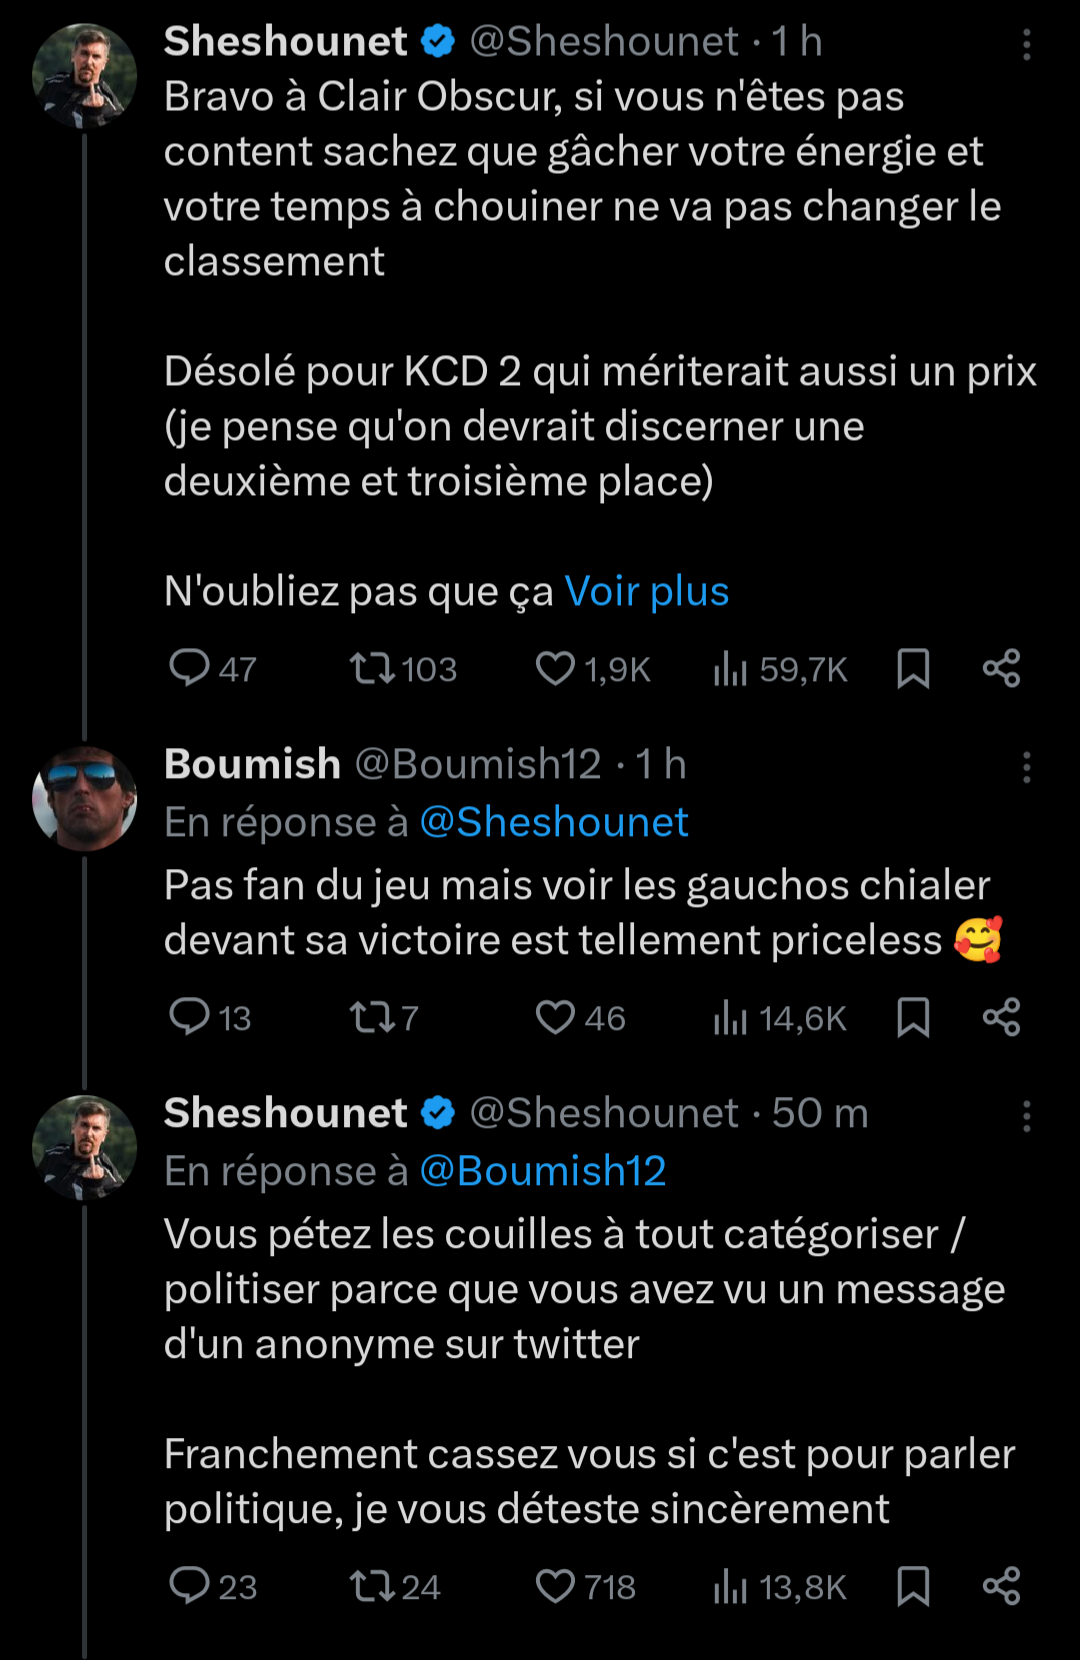Like the reply with 718 likes

click(555, 1586)
